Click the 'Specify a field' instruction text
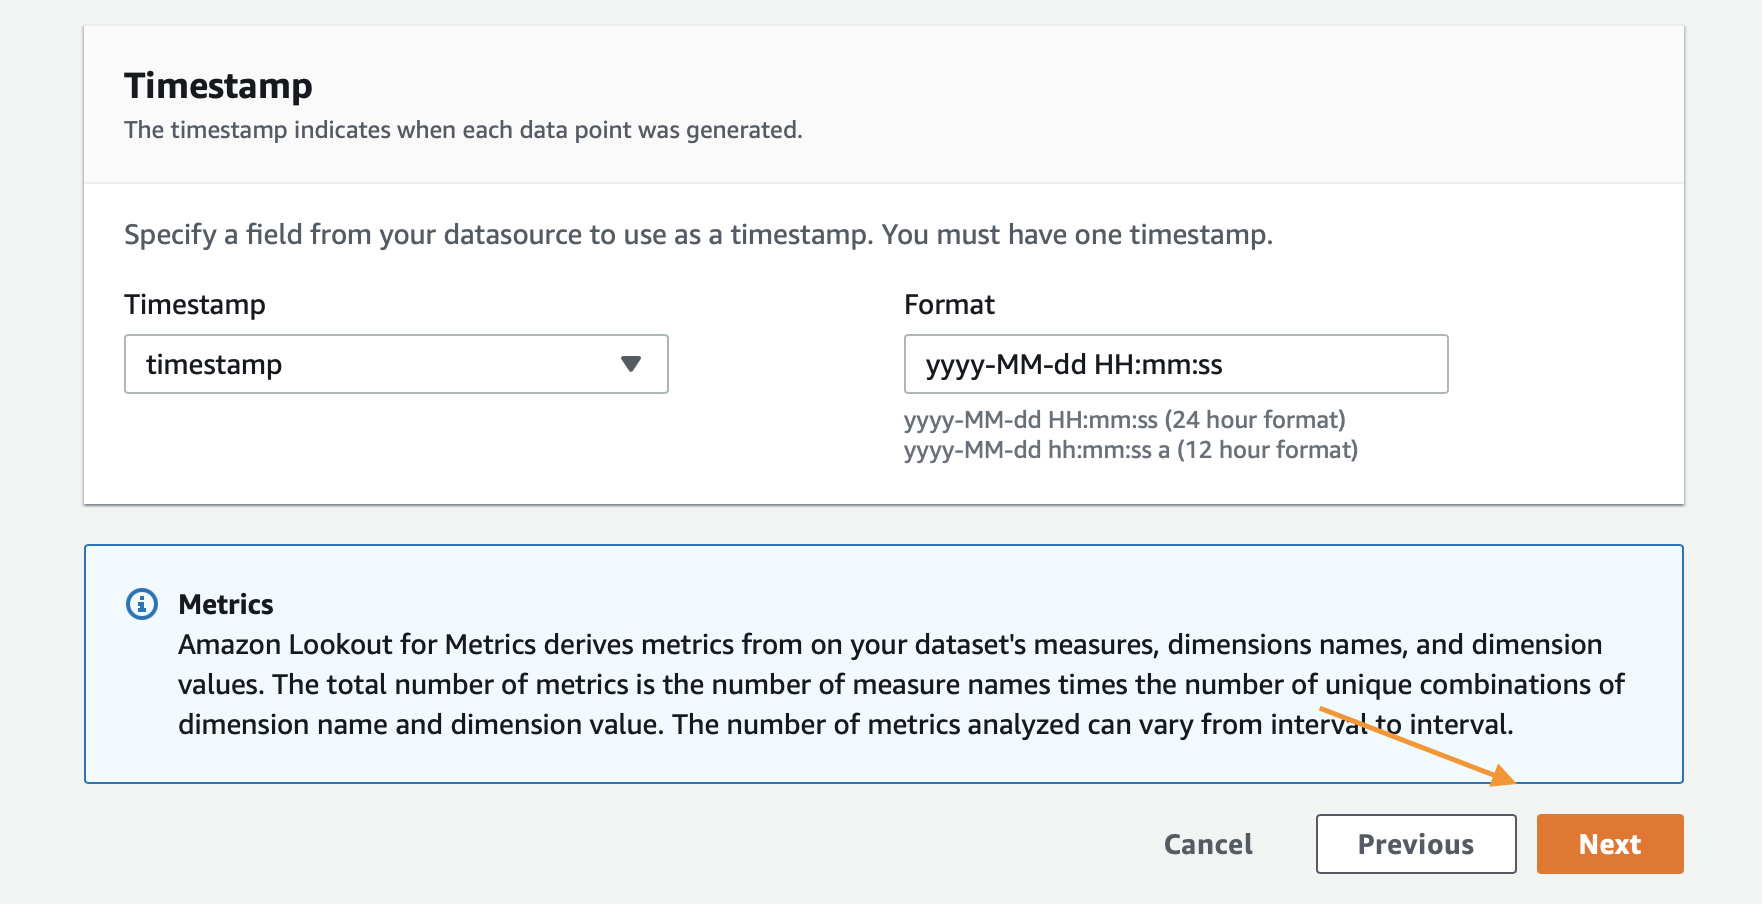 [x=698, y=235]
